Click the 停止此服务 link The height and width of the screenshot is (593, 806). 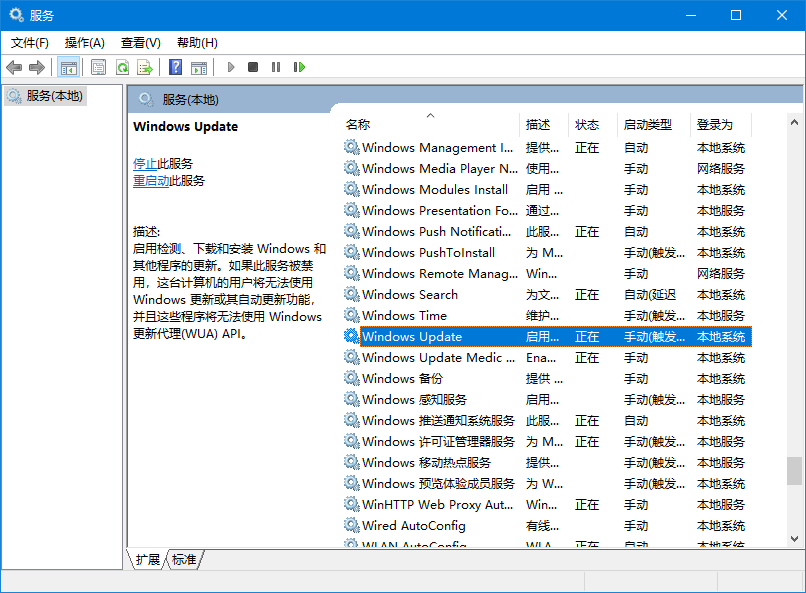pos(148,163)
